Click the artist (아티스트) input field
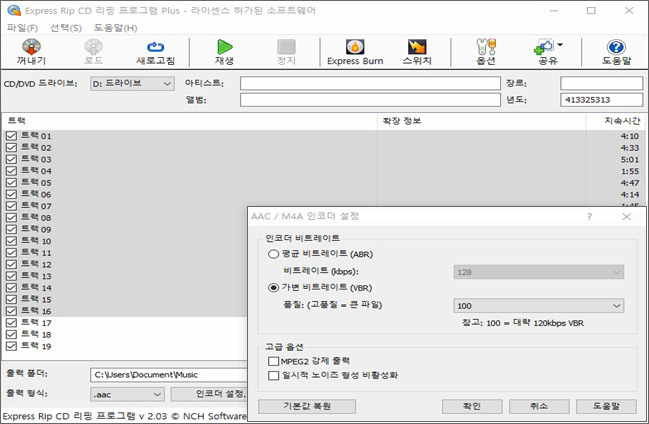This screenshot has width=649, height=424. [x=370, y=83]
